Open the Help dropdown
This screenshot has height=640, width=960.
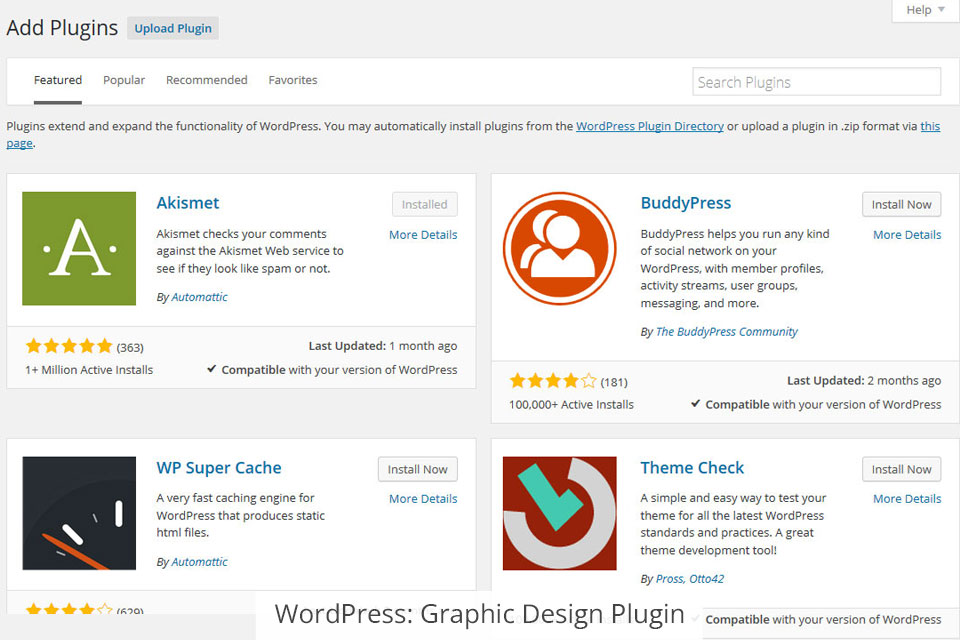pos(925,10)
